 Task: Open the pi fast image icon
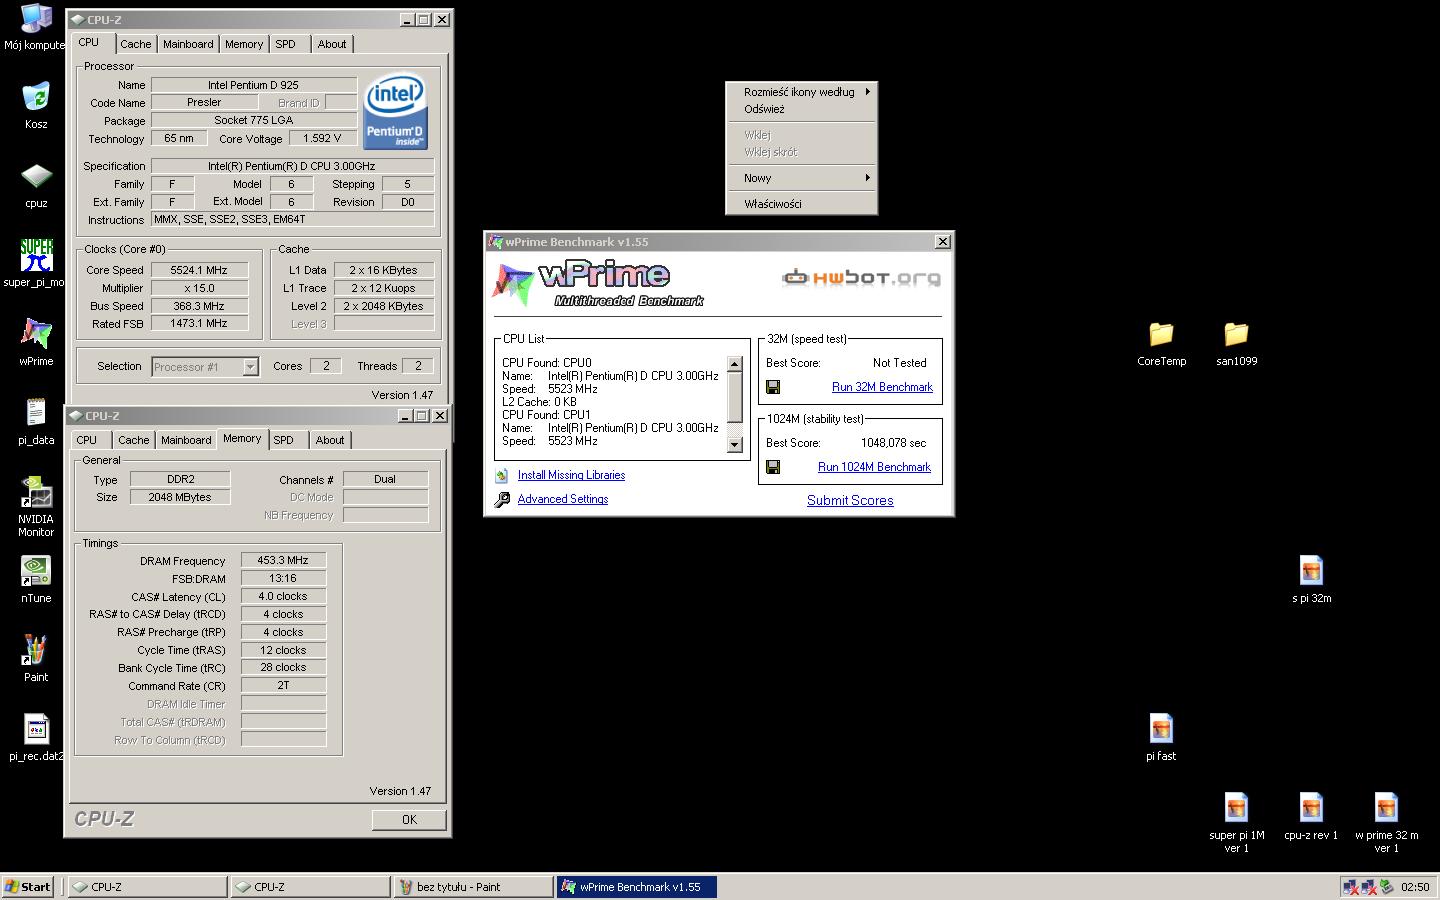click(1161, 729)
